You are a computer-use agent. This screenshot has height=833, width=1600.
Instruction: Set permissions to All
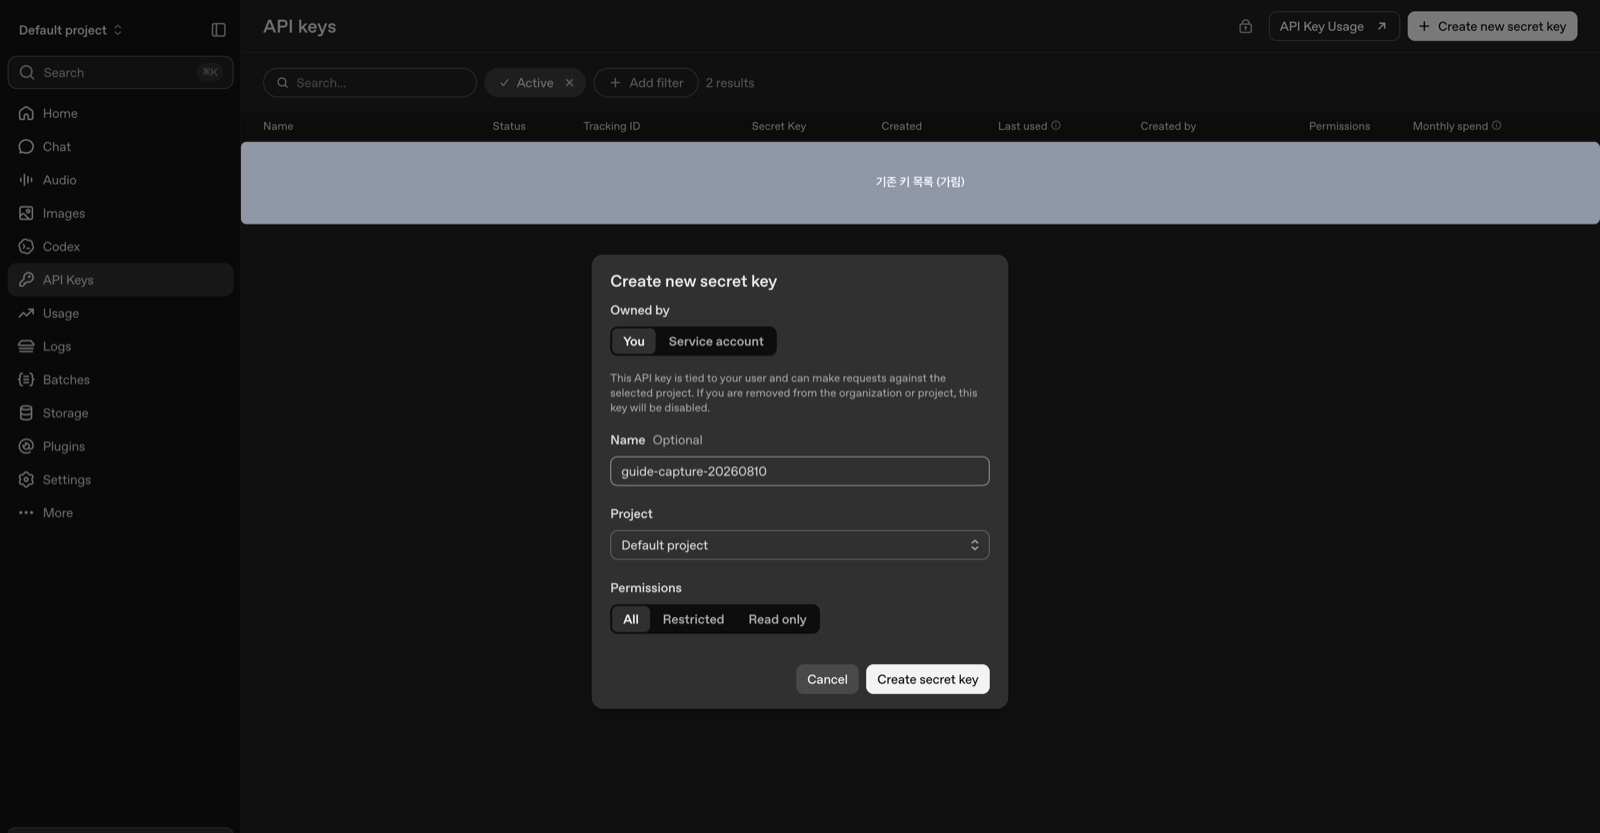631,619
